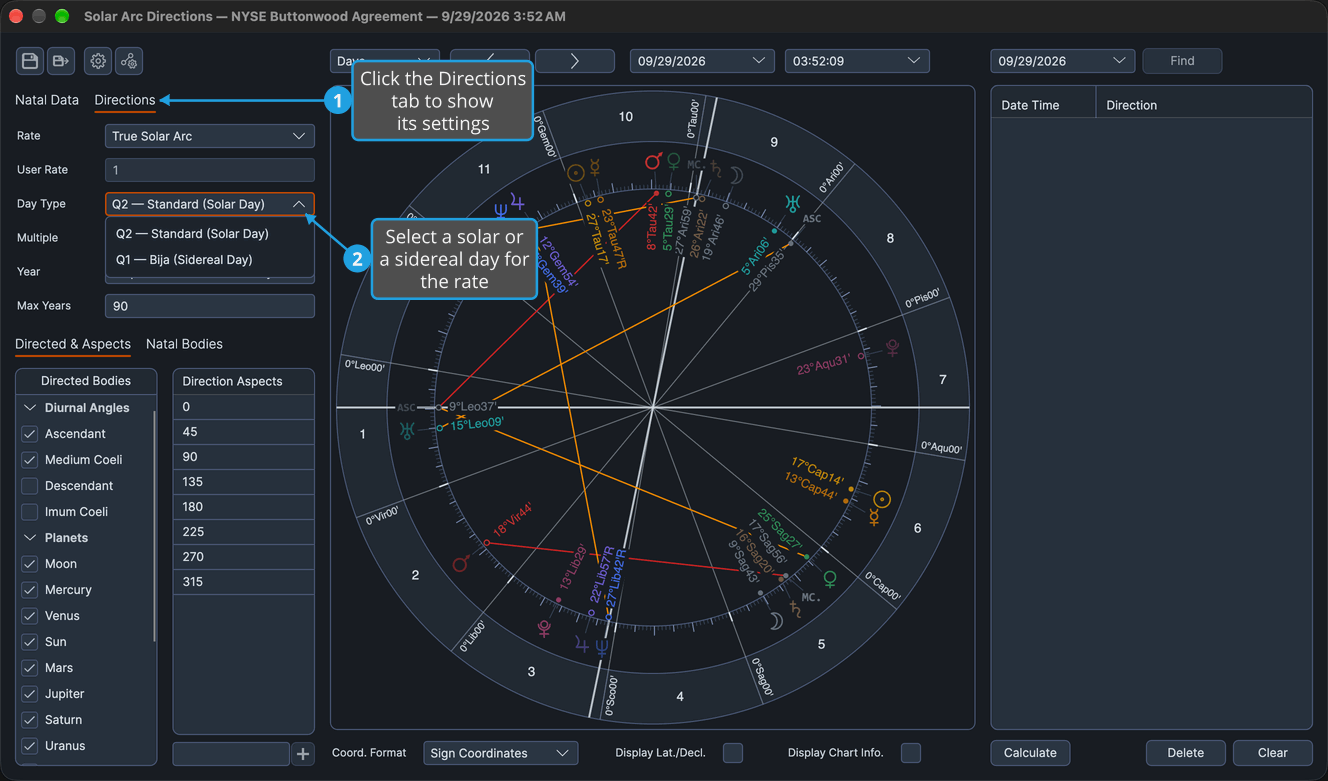
Task: Open the 03:52:09 time dropdown
Action: pos(857,61)
